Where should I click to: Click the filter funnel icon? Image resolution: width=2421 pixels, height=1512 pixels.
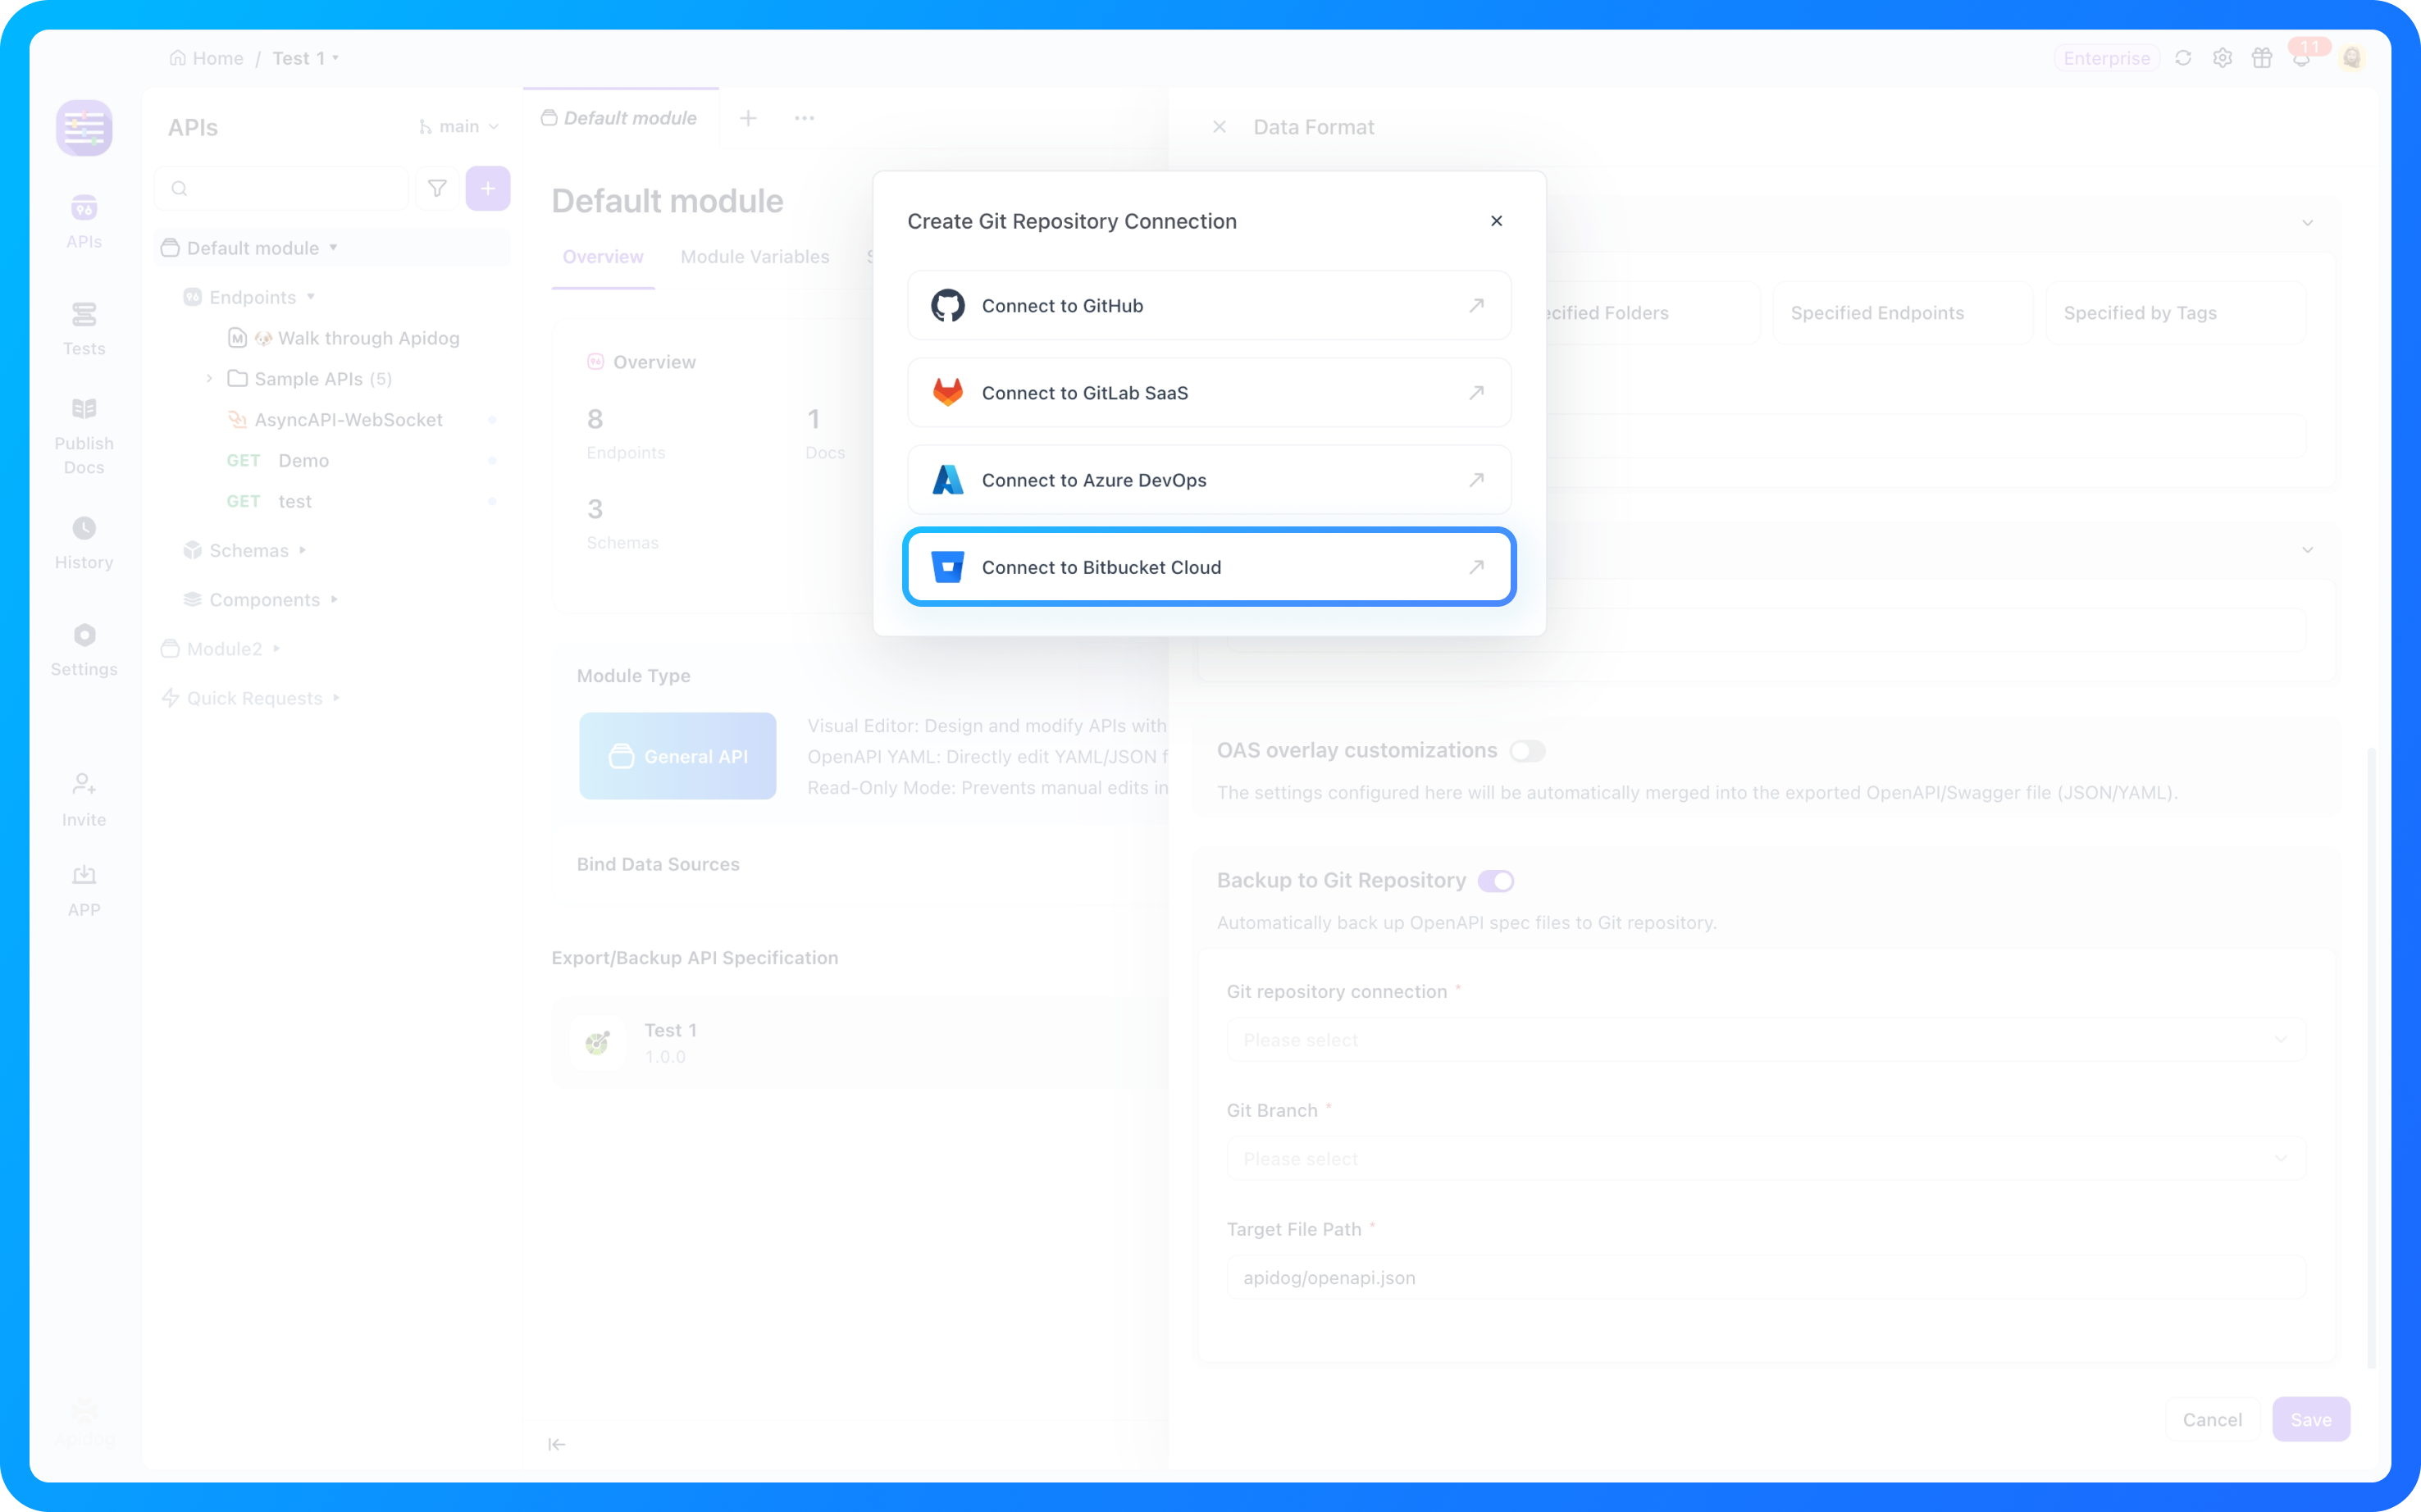[x=437, y=188]
